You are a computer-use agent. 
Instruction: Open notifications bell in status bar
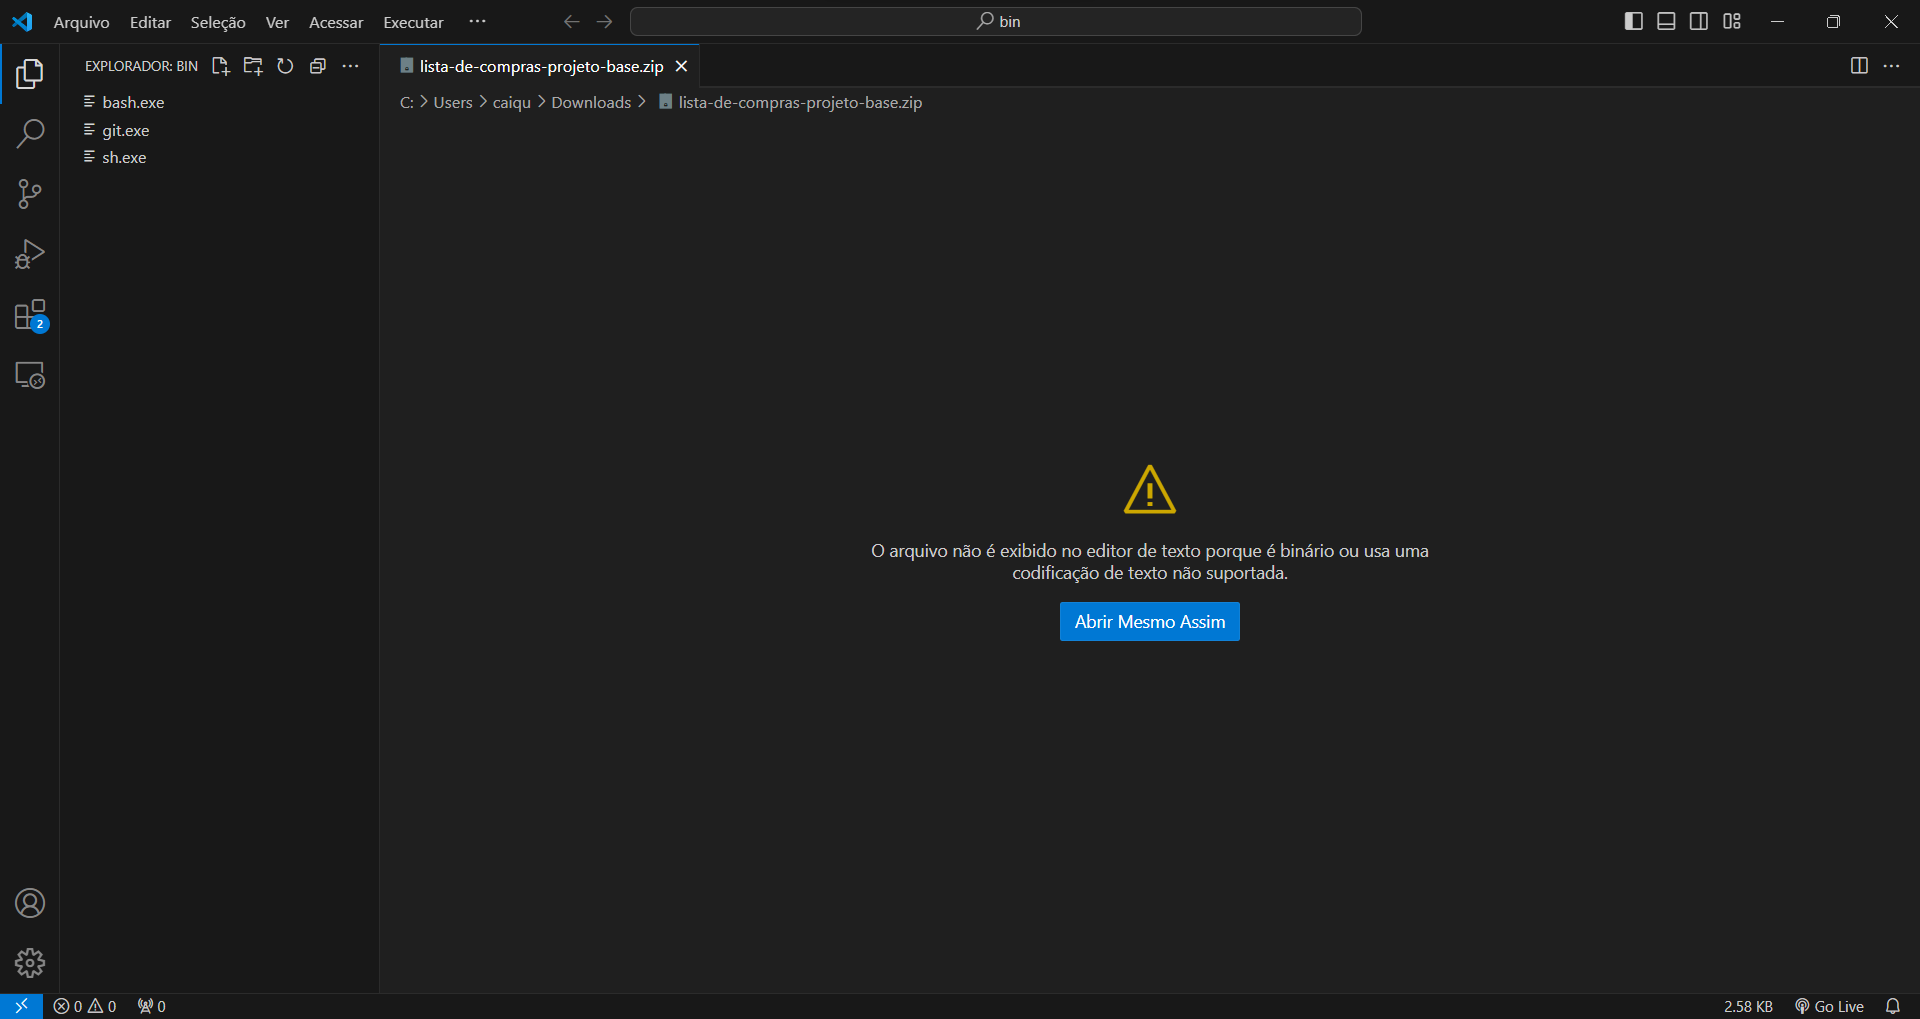click(x=1893, y=1006)
